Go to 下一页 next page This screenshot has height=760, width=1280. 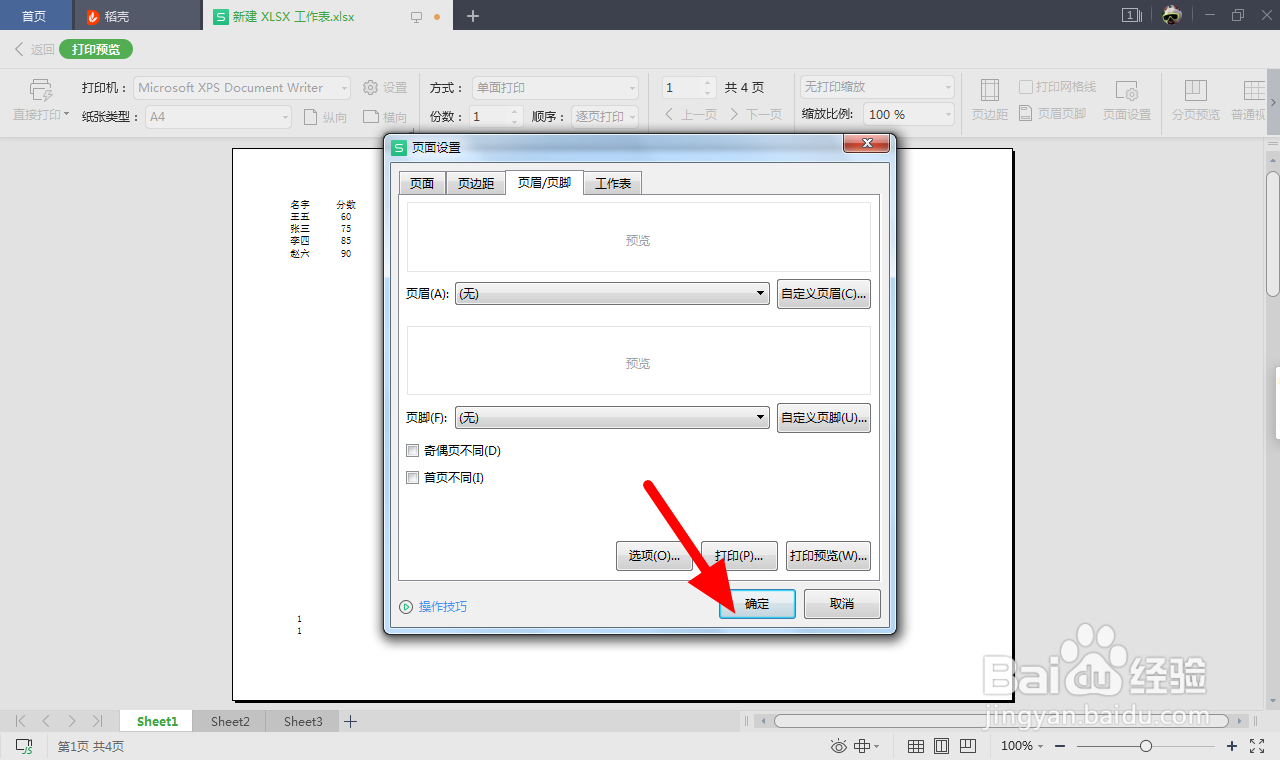(755, 115)
